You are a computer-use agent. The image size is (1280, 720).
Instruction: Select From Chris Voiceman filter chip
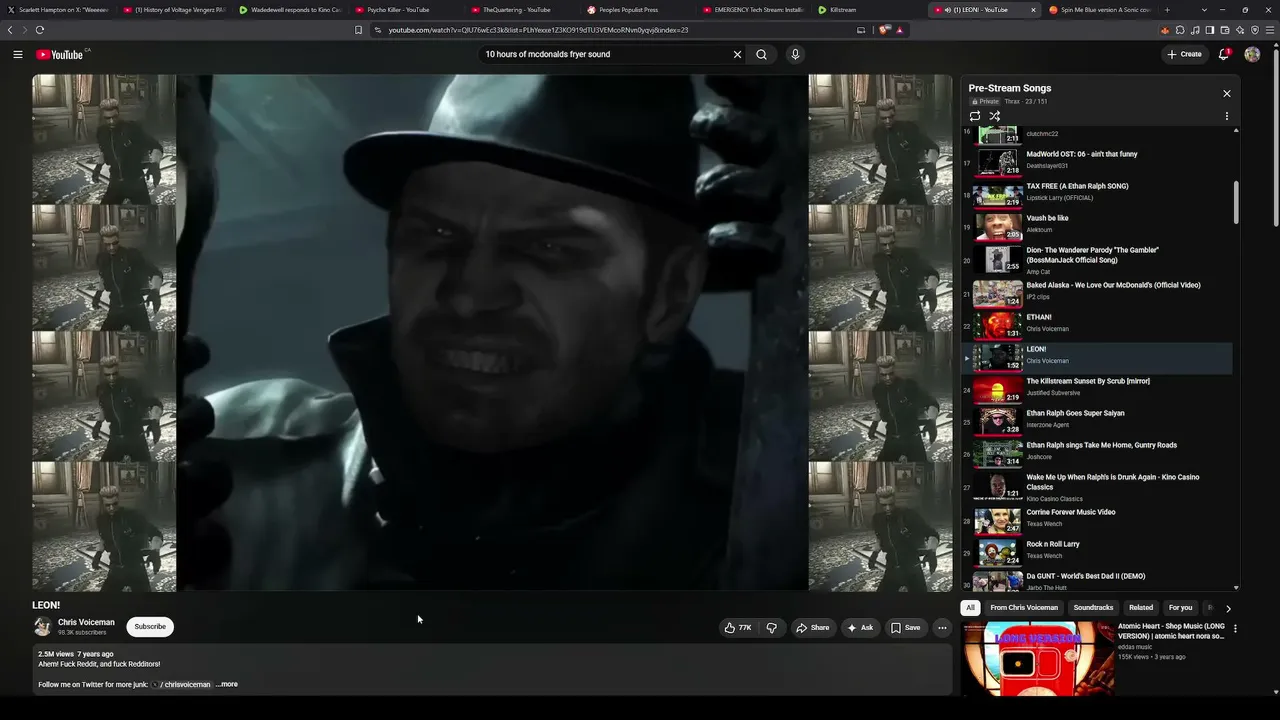tap(1024, 608)
